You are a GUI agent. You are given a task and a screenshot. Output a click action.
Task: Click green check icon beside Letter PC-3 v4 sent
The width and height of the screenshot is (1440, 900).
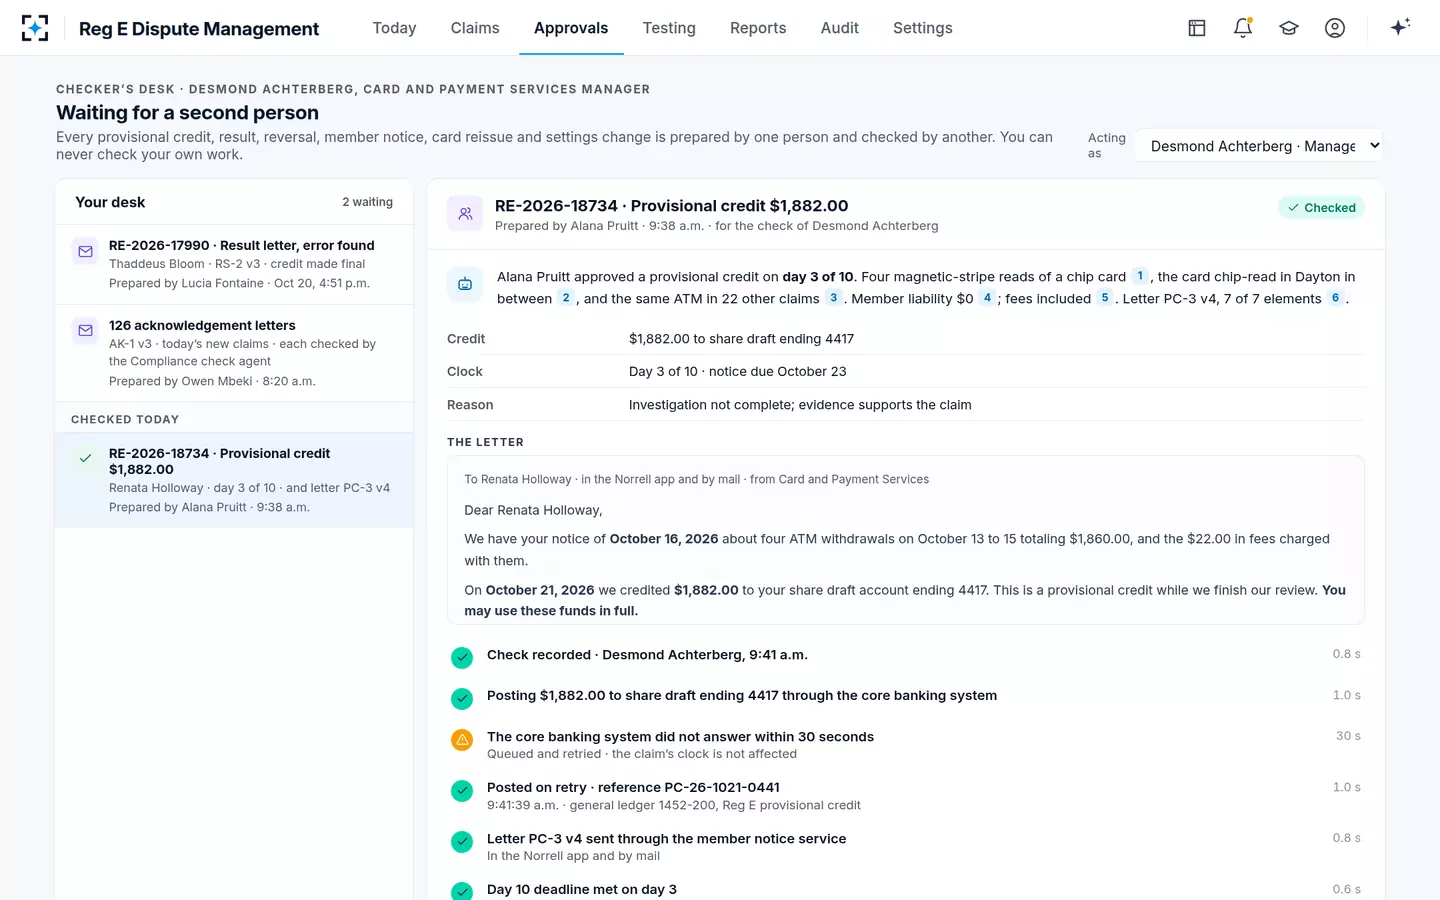click(462, 841)
